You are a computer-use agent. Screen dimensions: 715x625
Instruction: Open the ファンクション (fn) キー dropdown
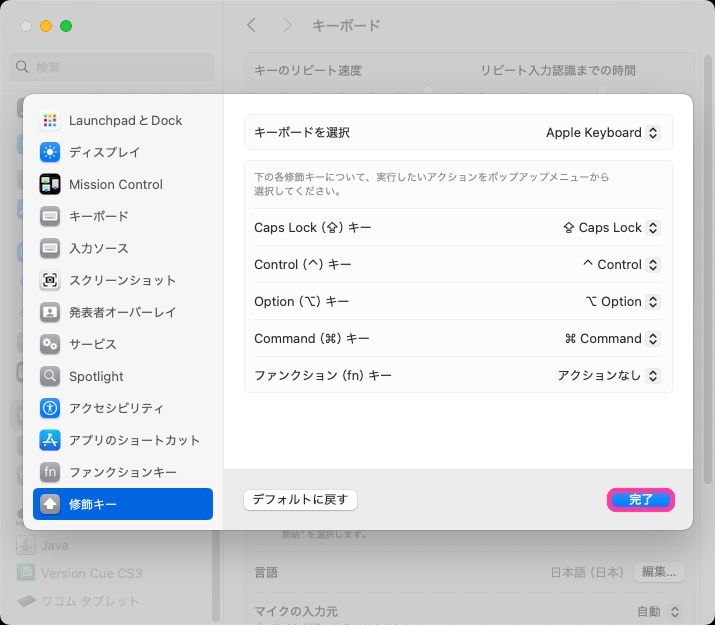[x=608, y=376]
